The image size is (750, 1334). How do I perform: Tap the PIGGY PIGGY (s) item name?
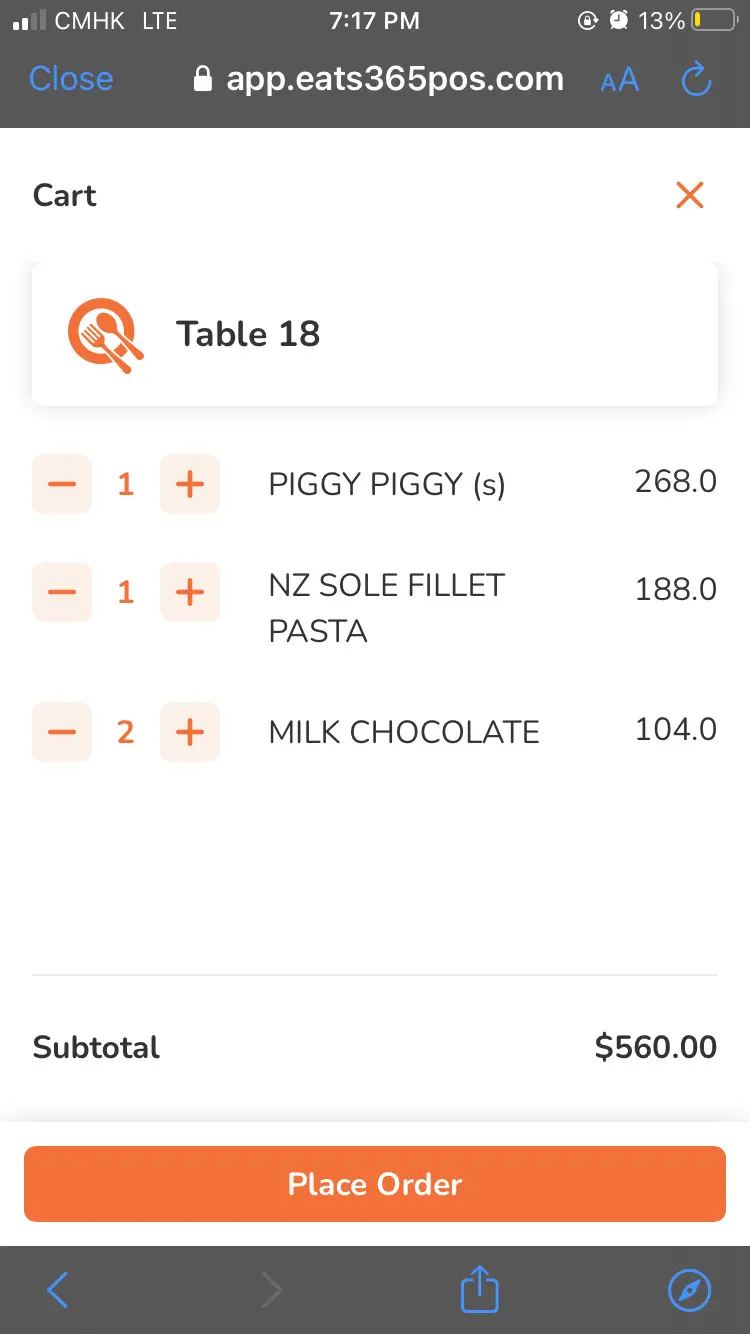(387, 485)
